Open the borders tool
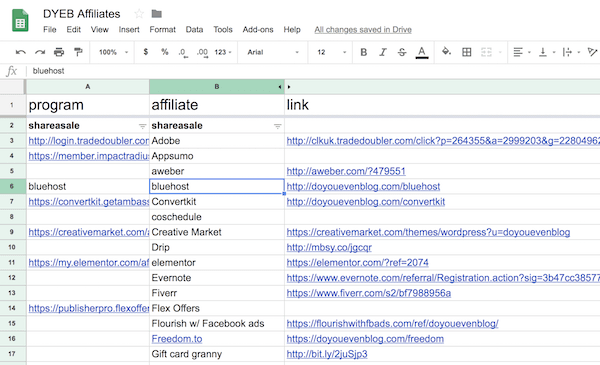The height and width of the screenshot is (365, 600). coord(466,52)
